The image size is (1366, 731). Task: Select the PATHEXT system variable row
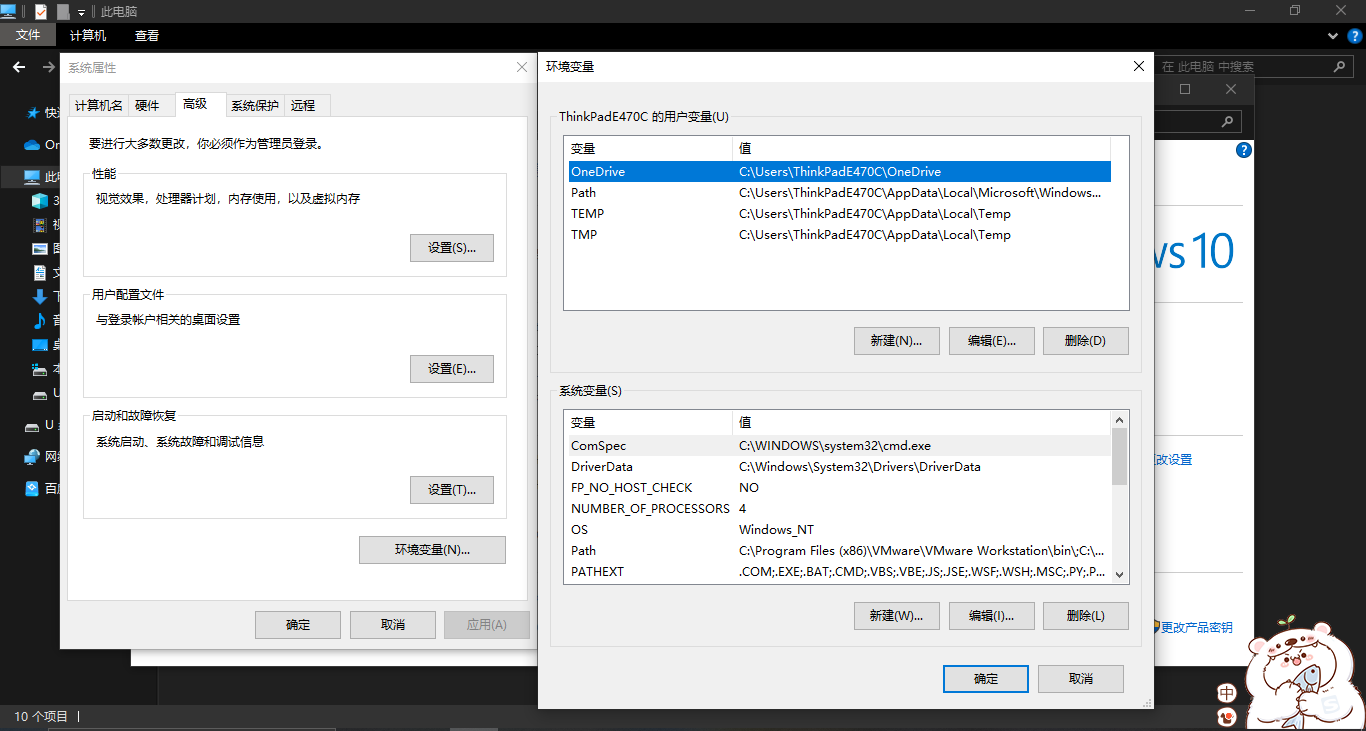840,571
